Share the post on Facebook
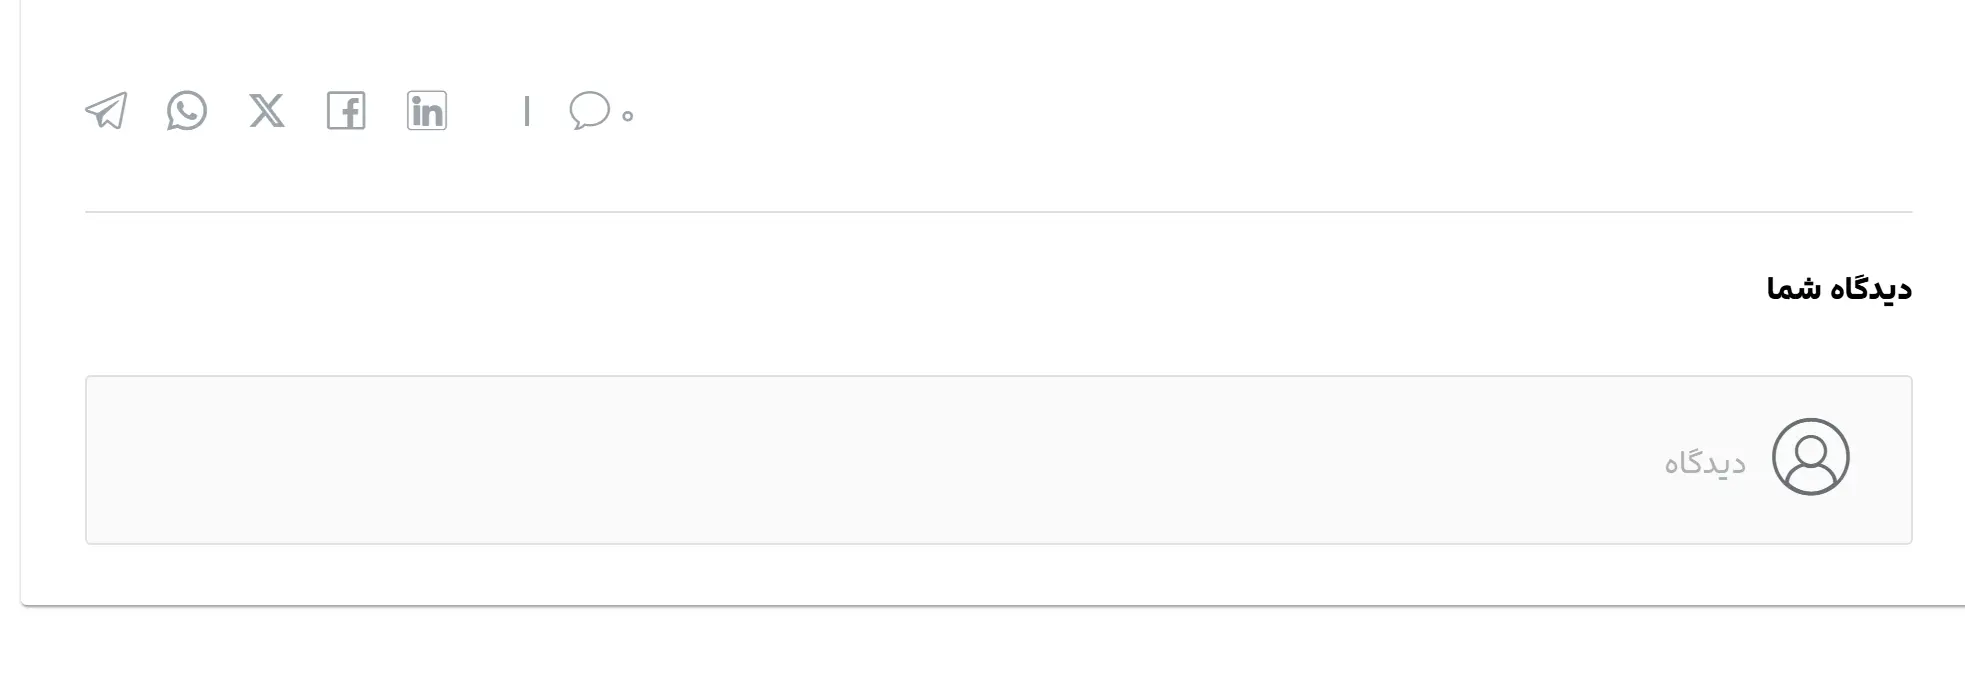Screen dimensions: 1965x675 (346, 111)
